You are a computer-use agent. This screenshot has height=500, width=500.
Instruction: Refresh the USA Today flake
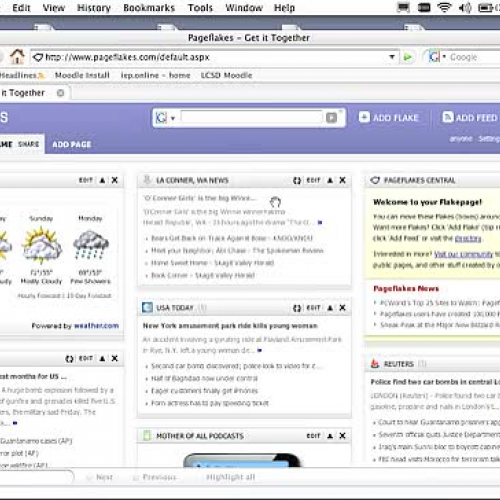point(297,308)
